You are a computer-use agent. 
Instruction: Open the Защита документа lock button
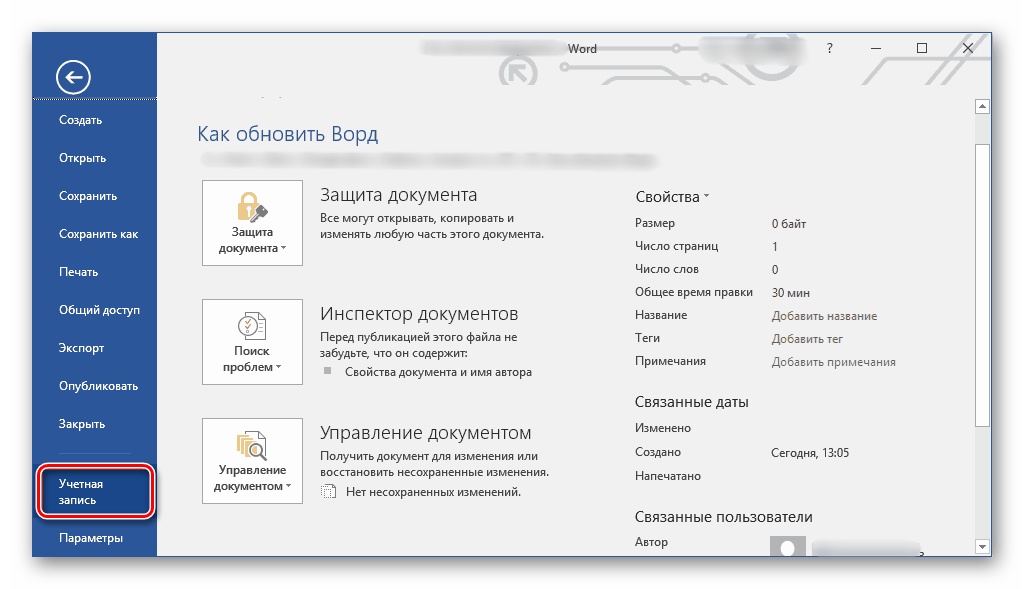(252, 223)
